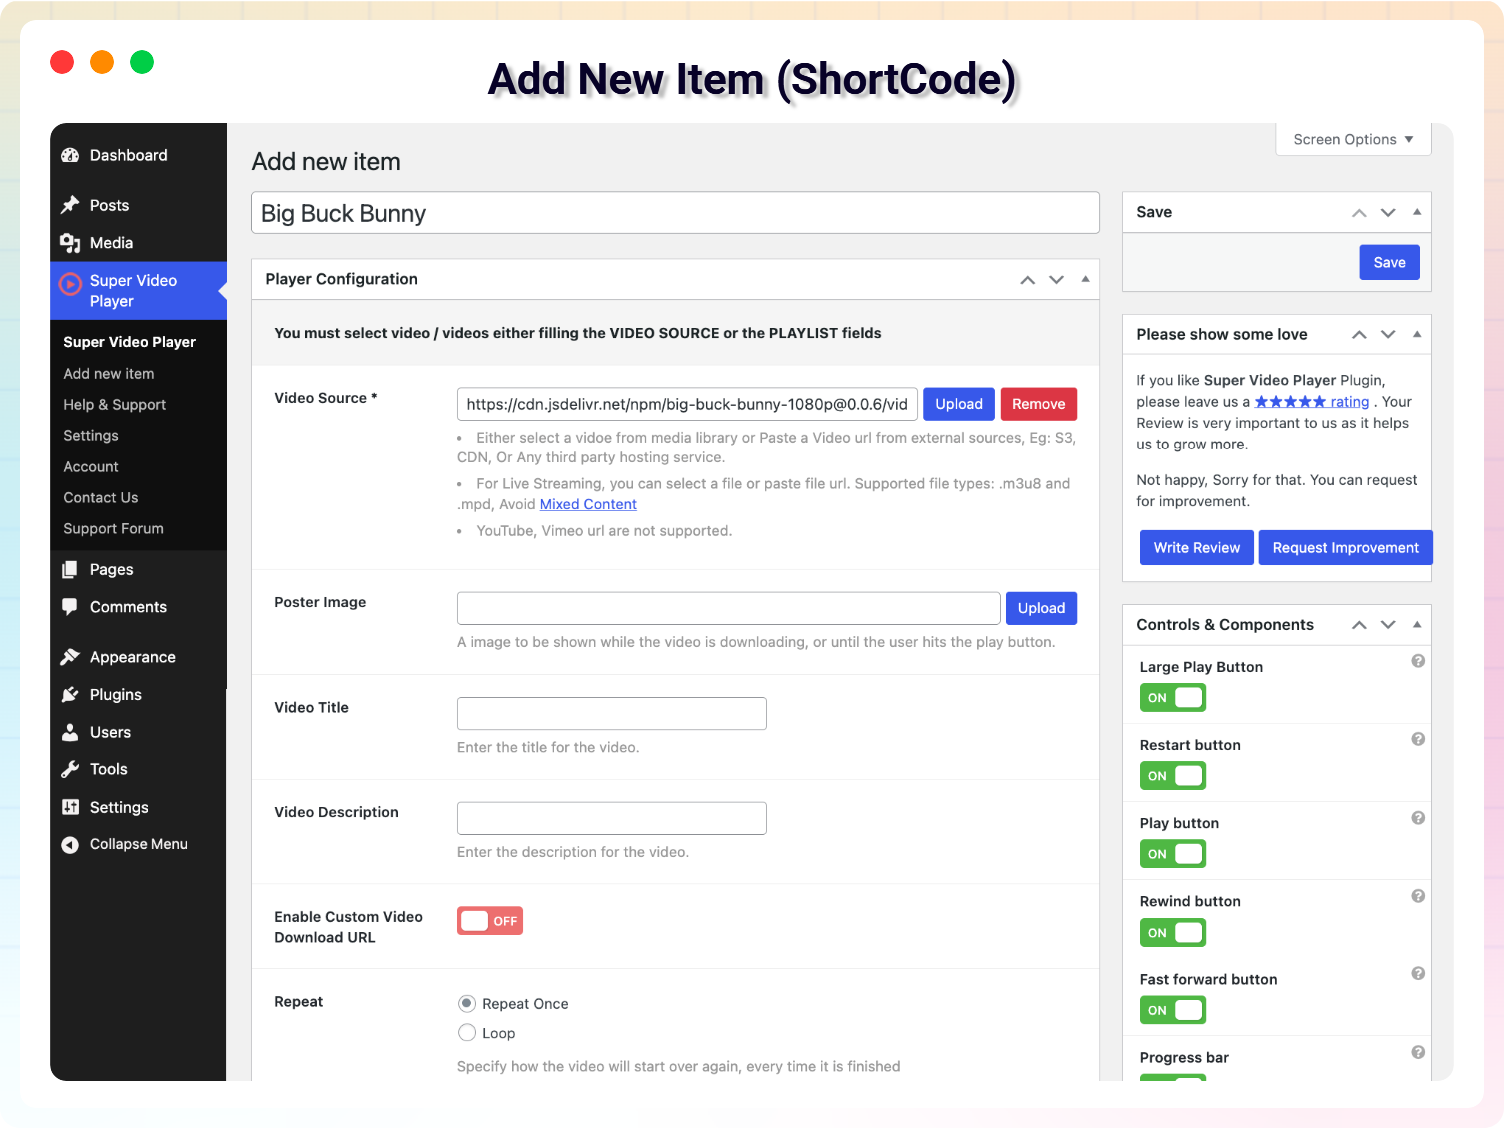This screenshot has height=1128, width=1504.
Task: Click the Video Source URL field
Action: click(x=687, y=404)
